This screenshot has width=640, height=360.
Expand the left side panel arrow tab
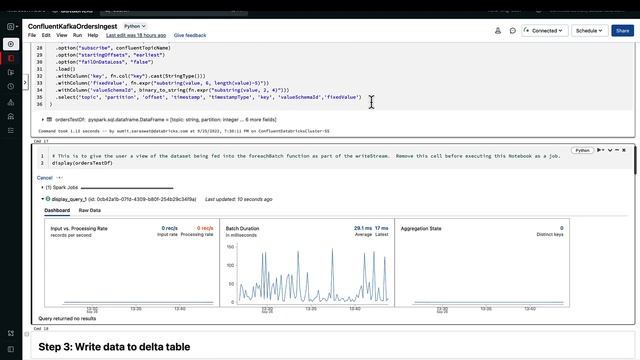[x=25, y=82]
